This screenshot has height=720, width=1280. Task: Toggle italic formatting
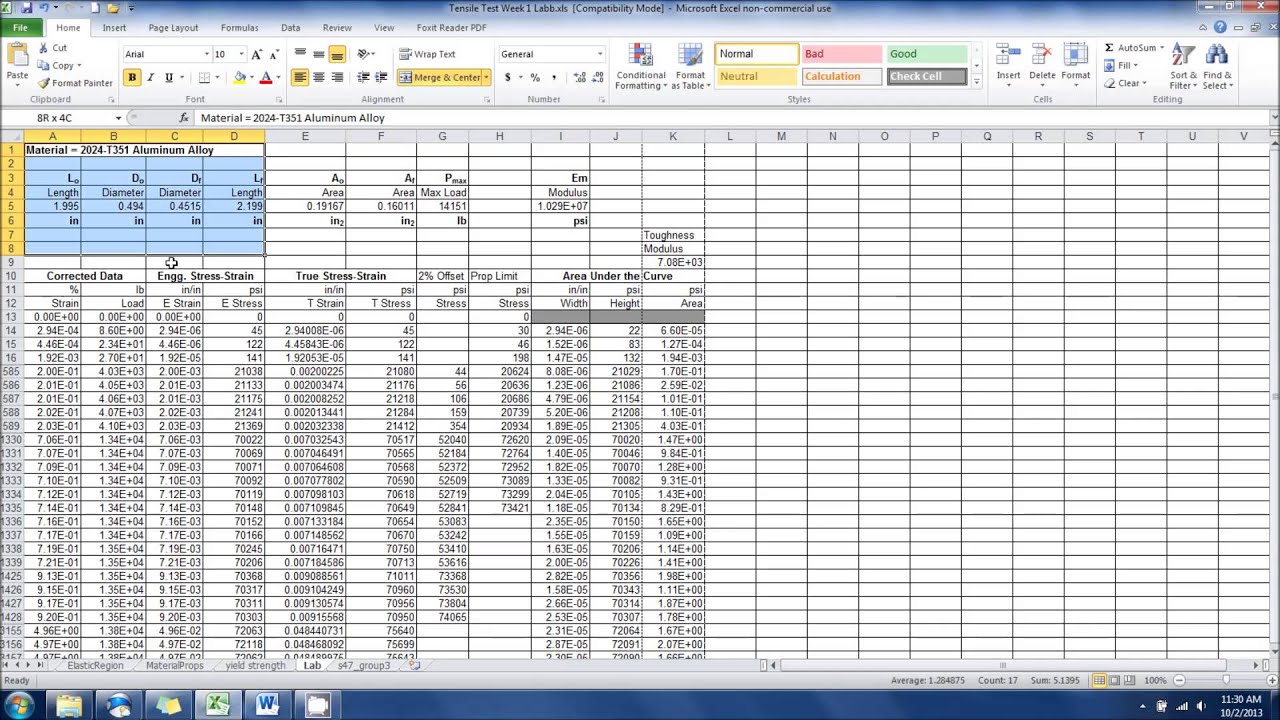150,77
